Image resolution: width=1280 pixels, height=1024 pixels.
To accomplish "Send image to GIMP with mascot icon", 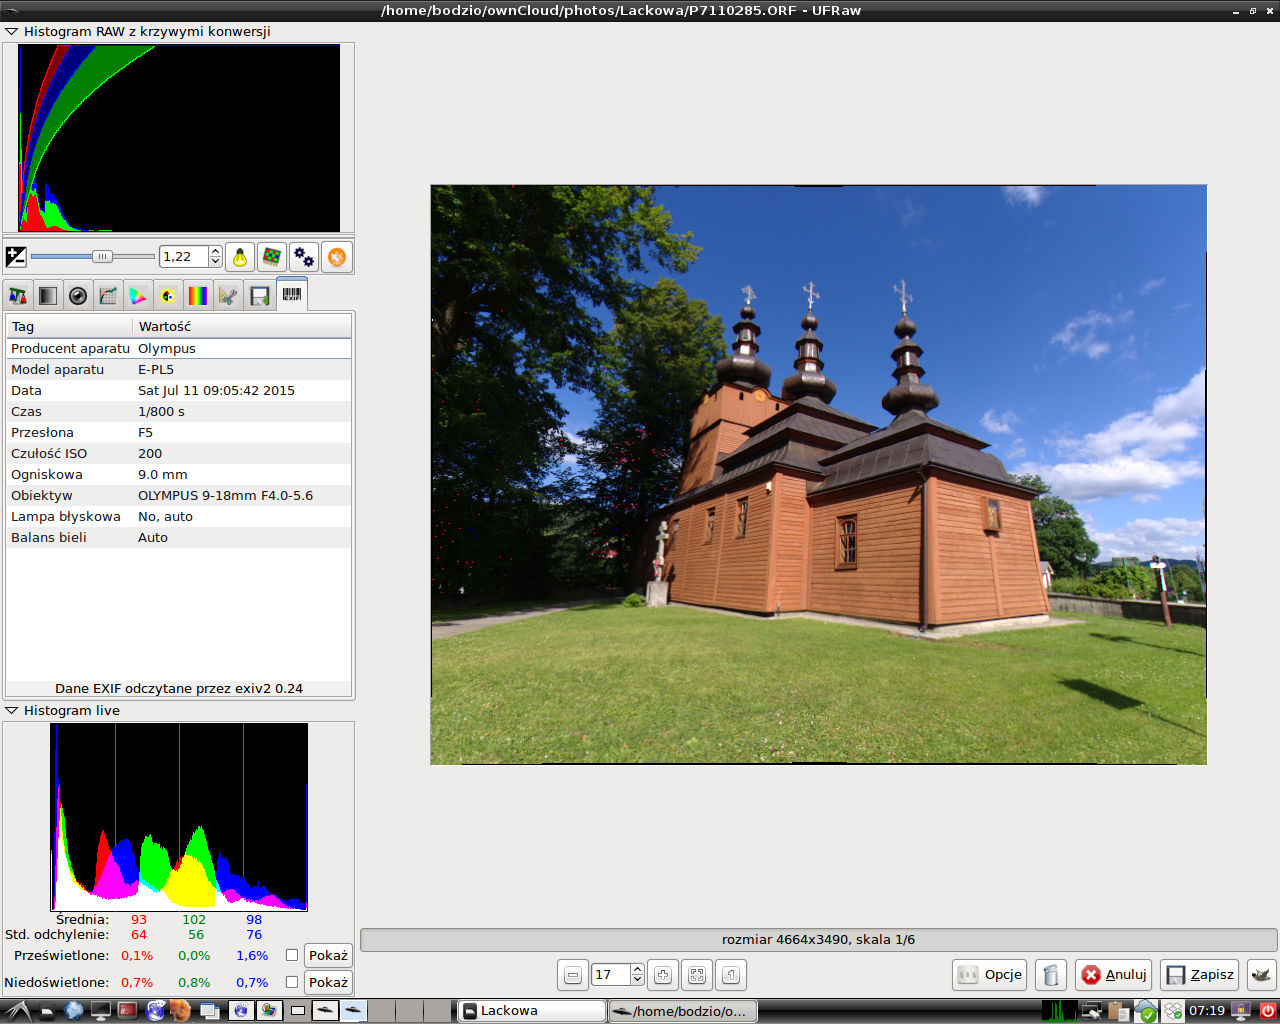I will point(1262,975).
